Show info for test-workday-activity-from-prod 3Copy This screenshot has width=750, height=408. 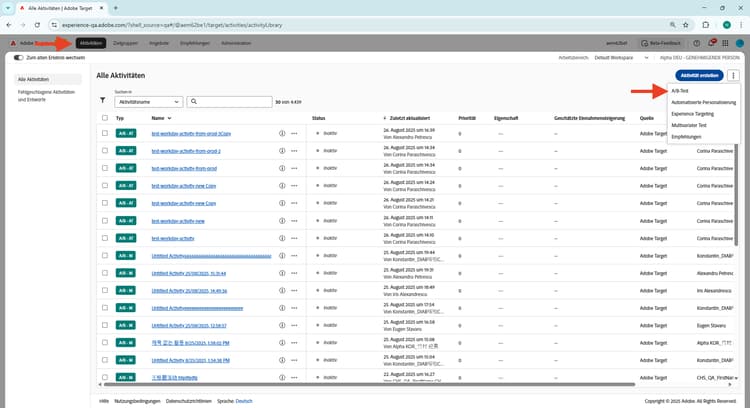282,133
